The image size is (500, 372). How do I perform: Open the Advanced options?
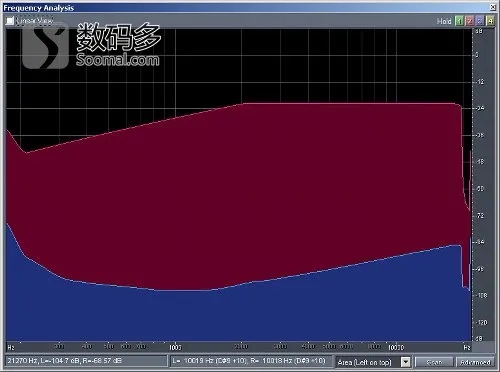(475, 362)
